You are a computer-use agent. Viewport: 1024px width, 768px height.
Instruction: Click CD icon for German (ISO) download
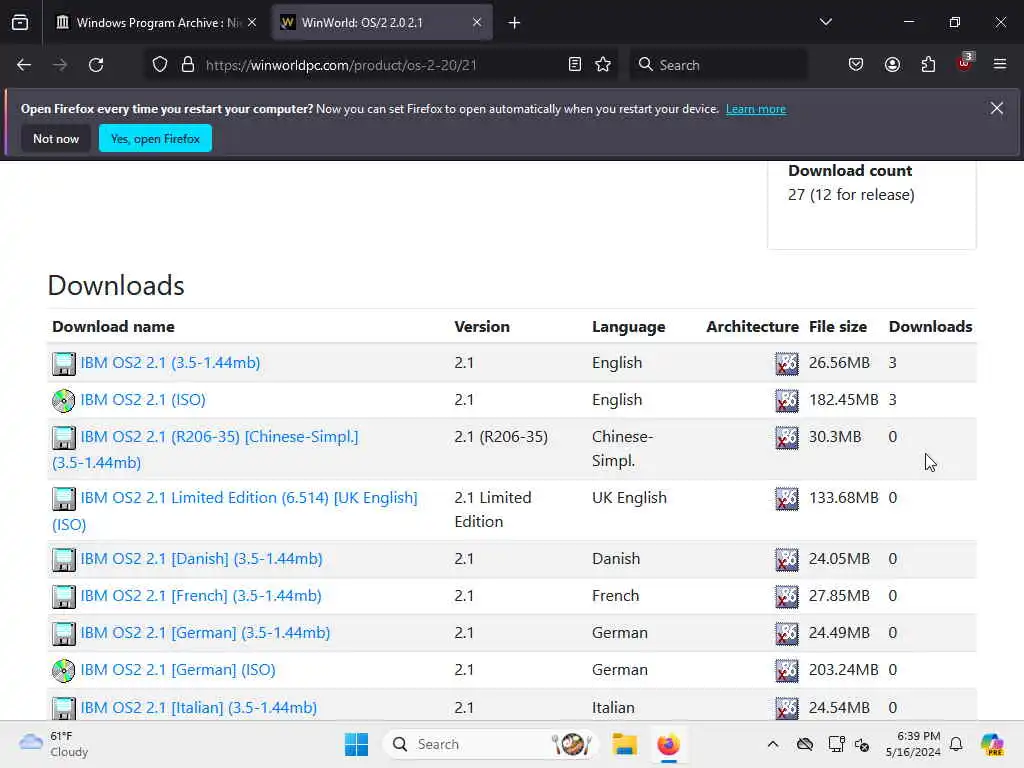click(63, 671)
